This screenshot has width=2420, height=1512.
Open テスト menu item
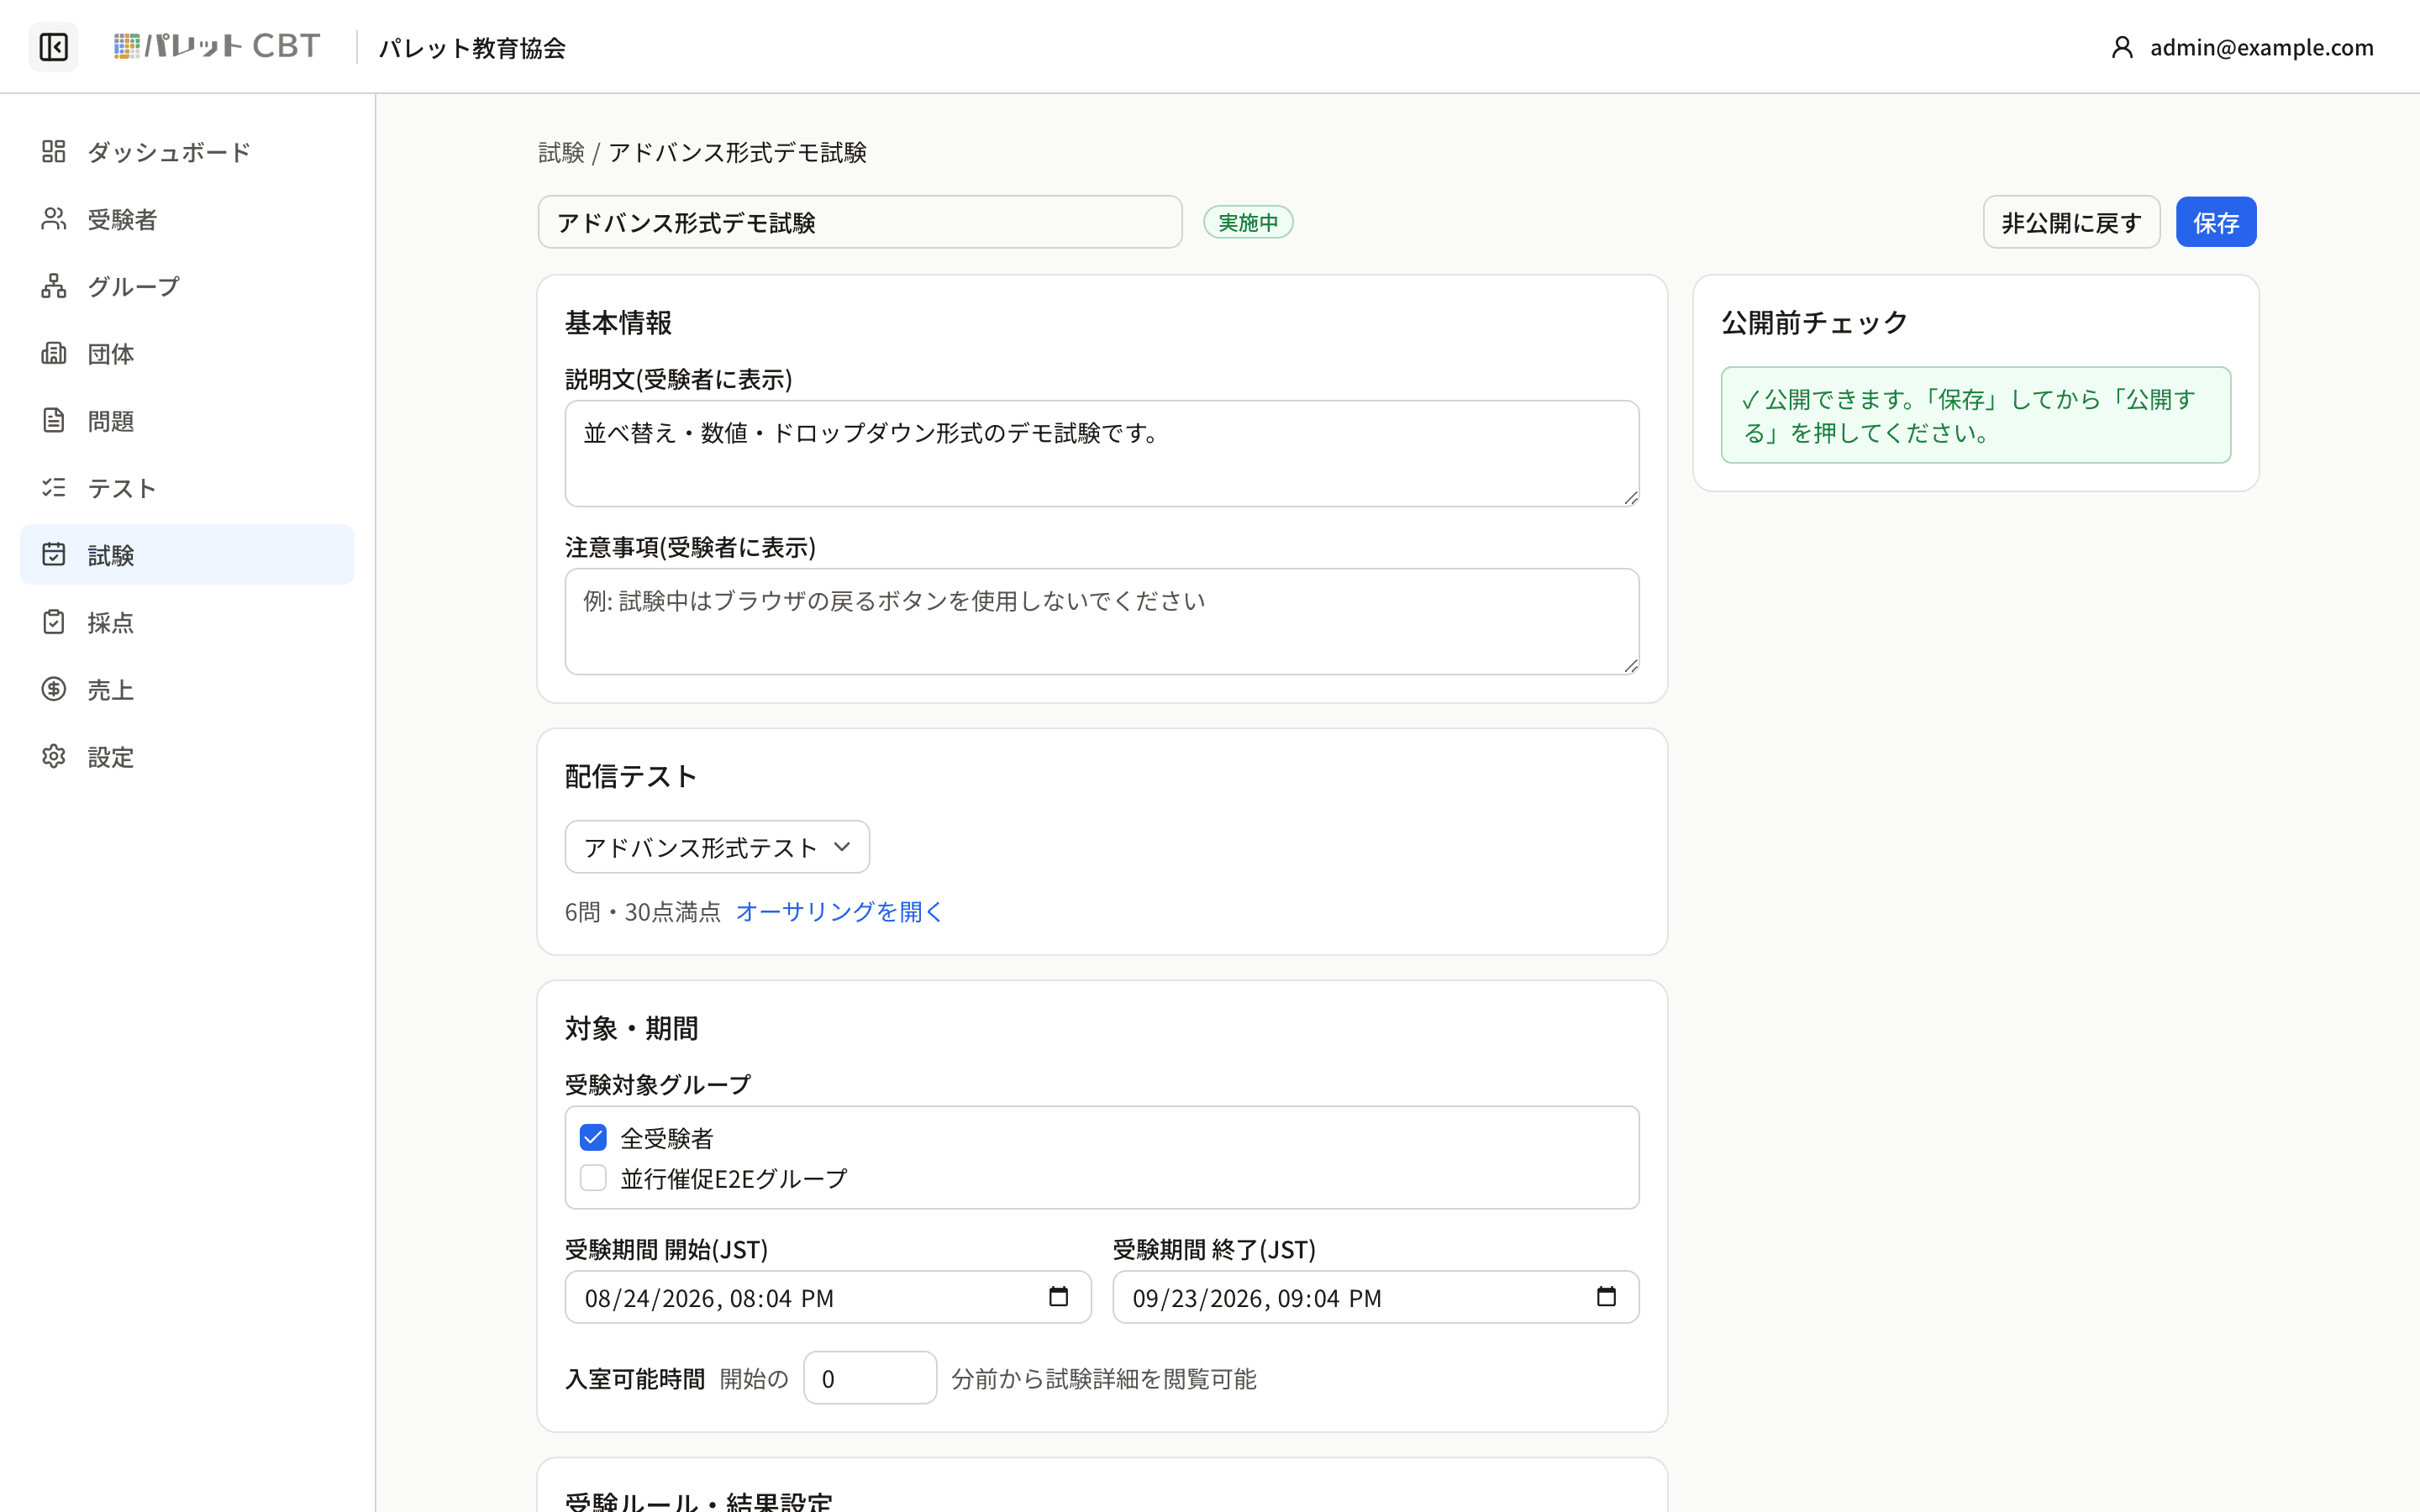pyautogui.click(x=187, y=487)
